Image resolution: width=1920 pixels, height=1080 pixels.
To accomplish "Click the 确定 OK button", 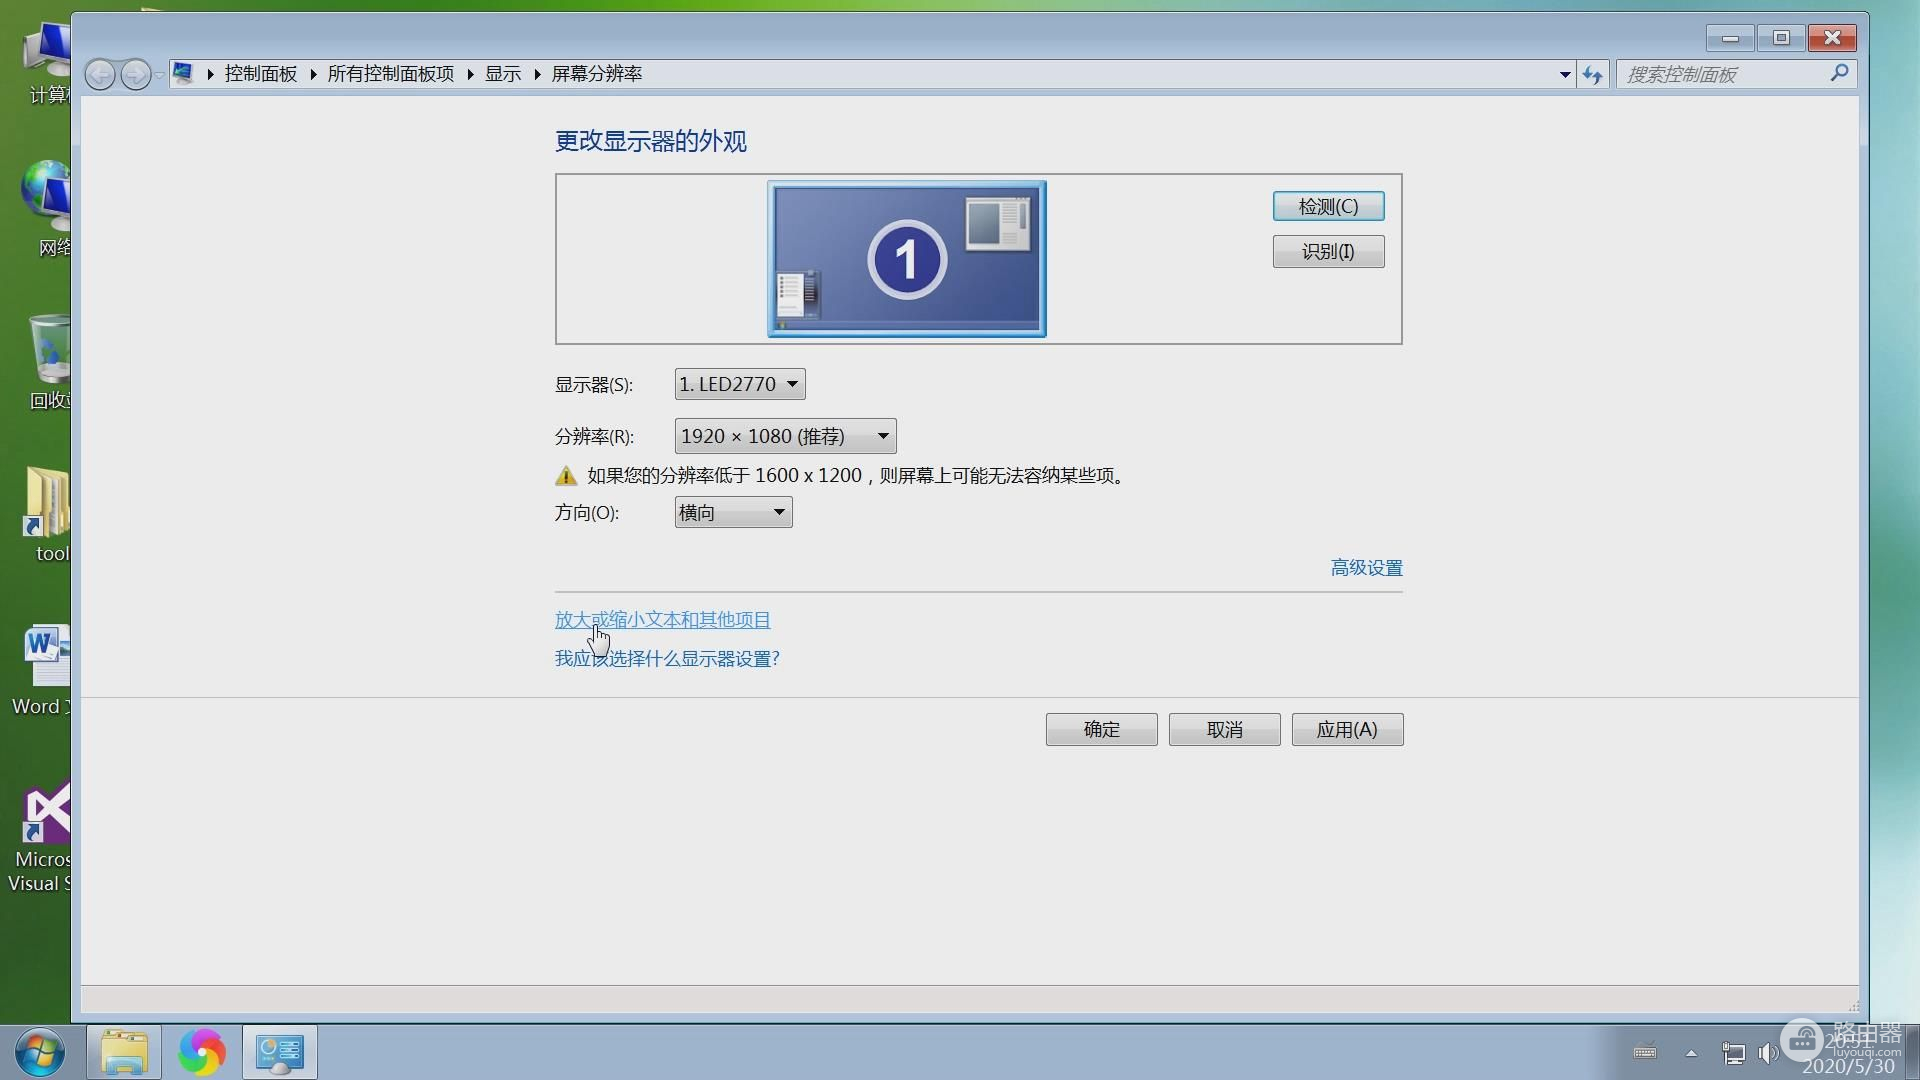I will 1101,729.
